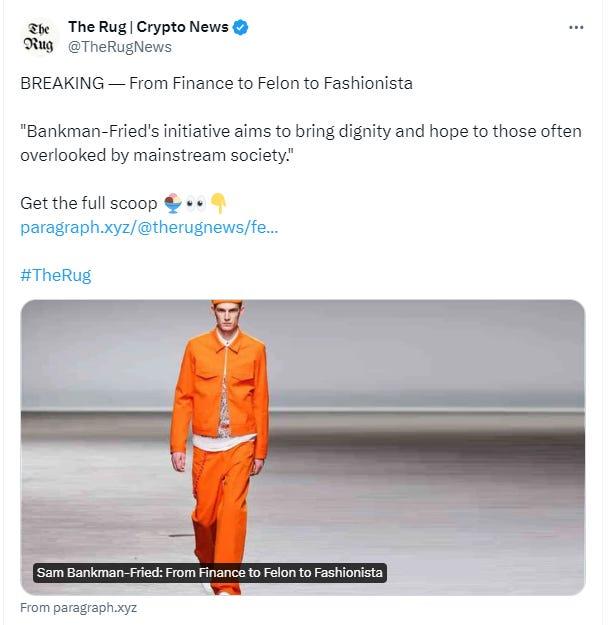
Task: Open the three-dot more options menu
Action: pyautogui.click(x=576, y=27)
